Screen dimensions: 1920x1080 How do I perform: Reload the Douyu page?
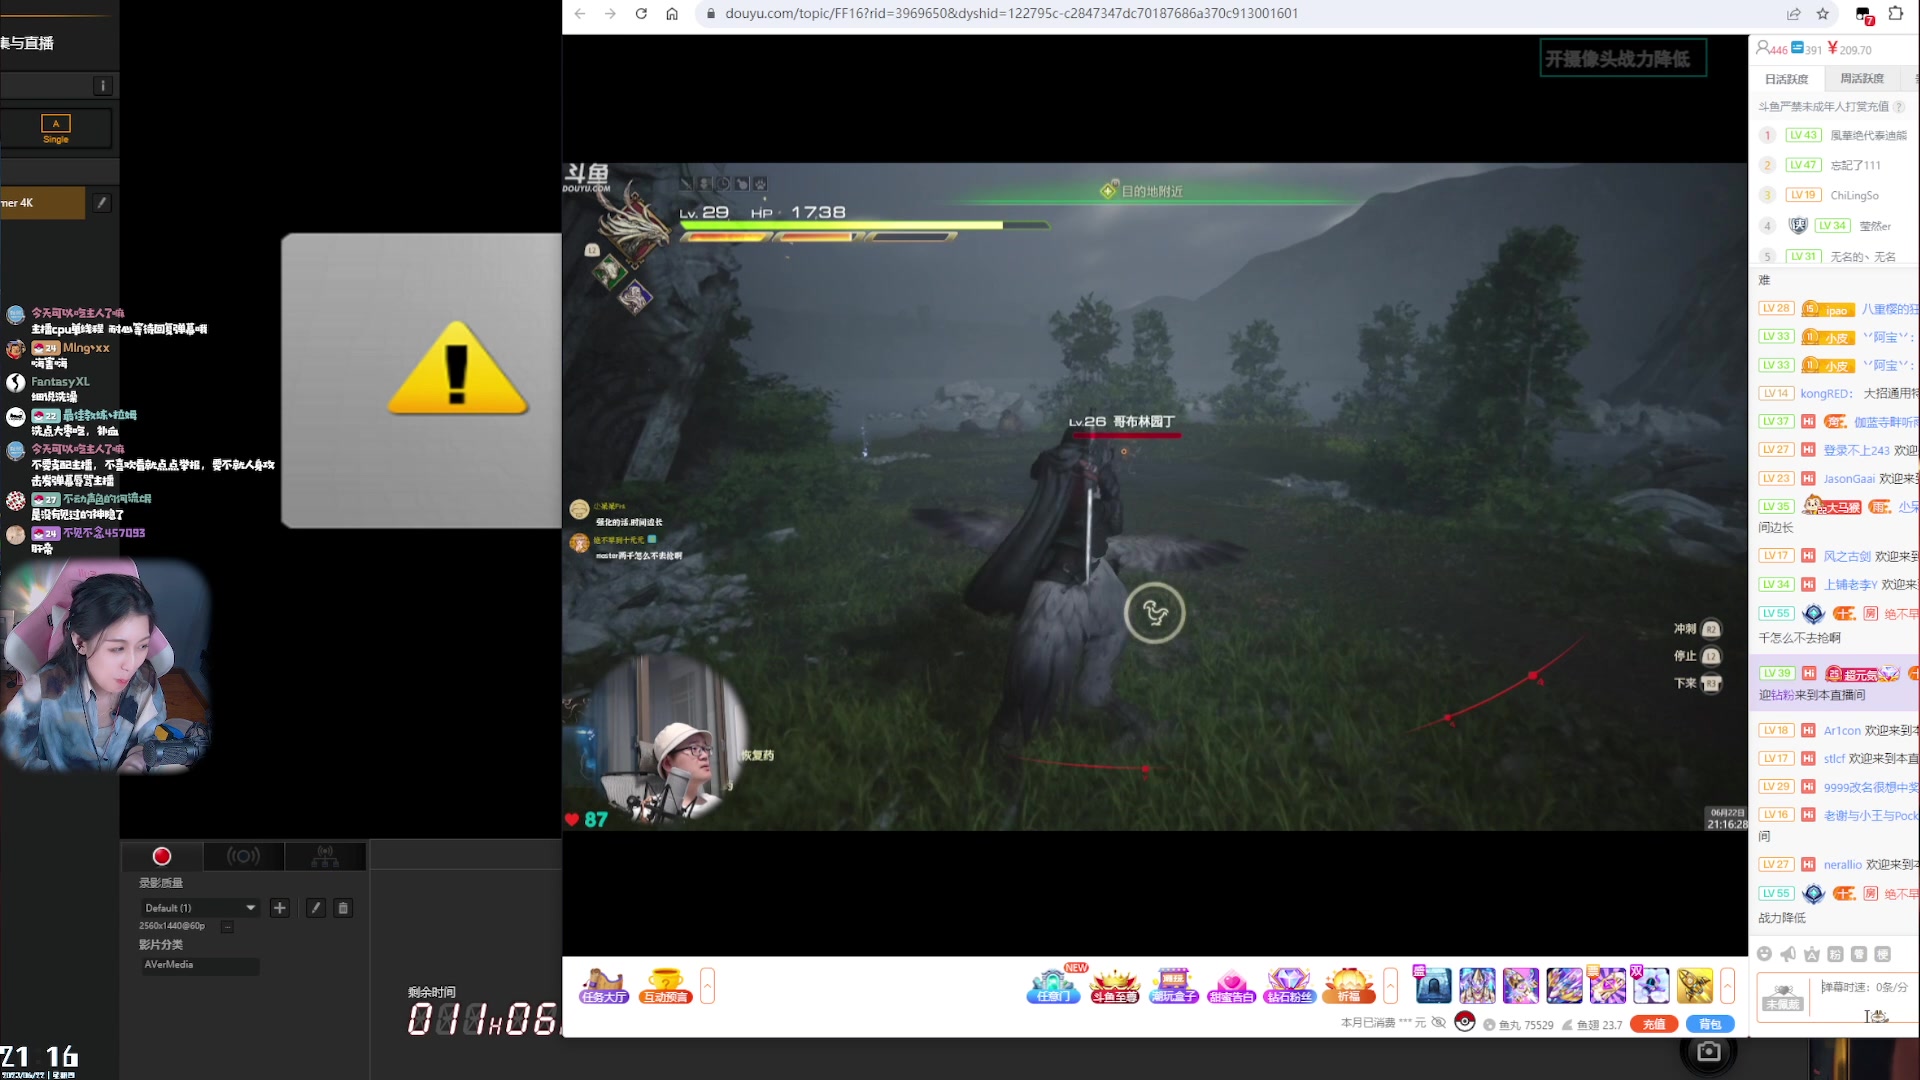coord(641,14)
